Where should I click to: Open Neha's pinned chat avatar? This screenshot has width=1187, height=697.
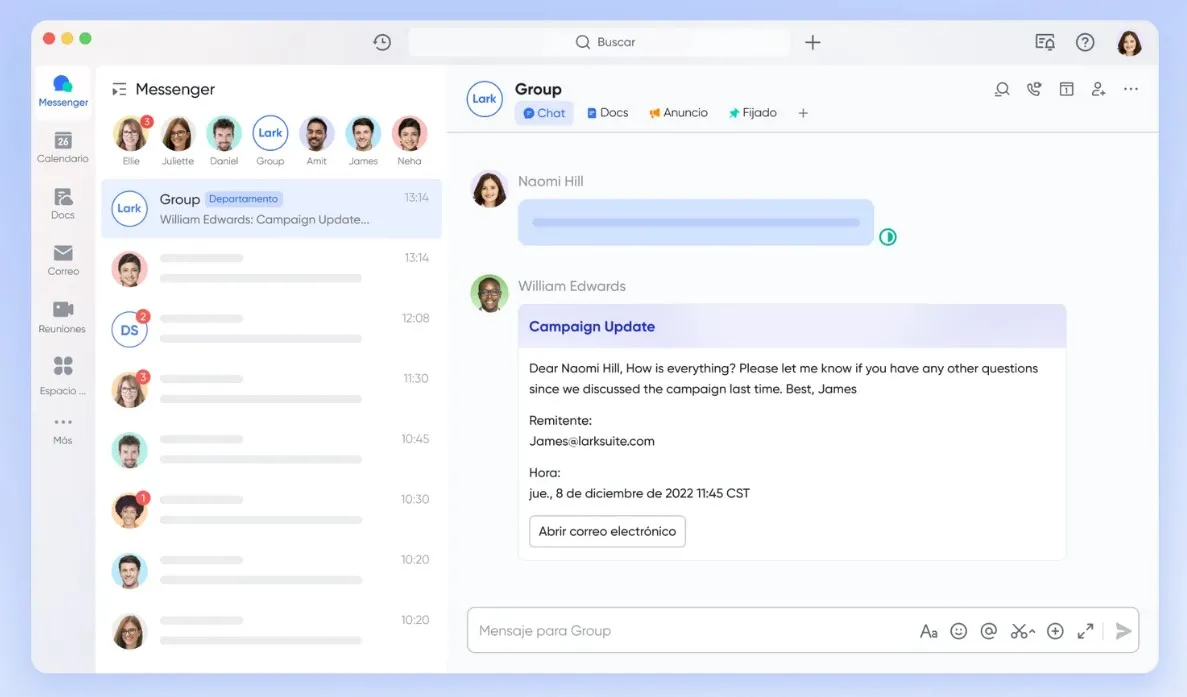tap(410, 134)
